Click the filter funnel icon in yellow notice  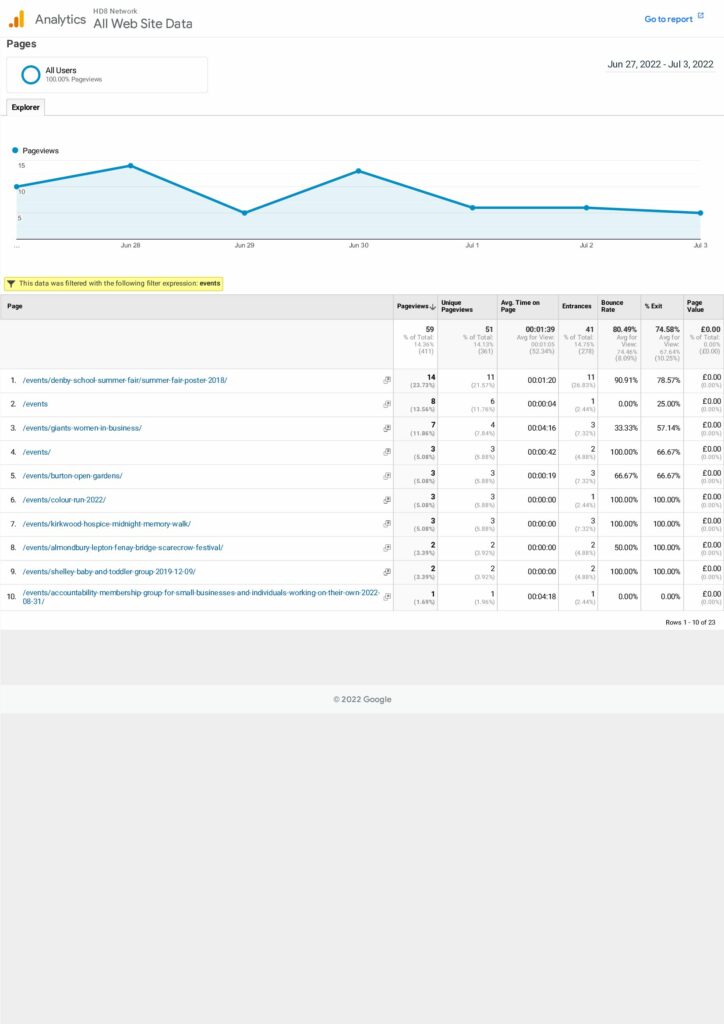[11, 284]
